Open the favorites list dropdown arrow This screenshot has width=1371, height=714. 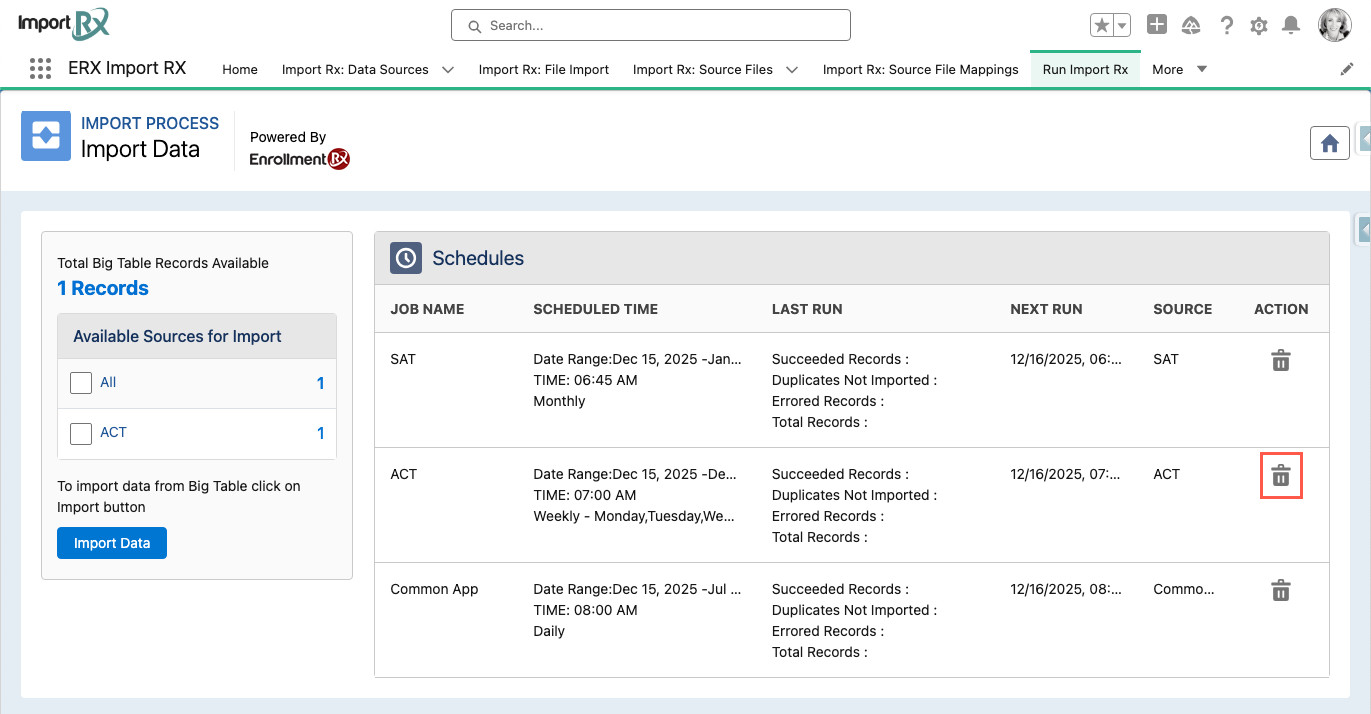[1122, 26]
